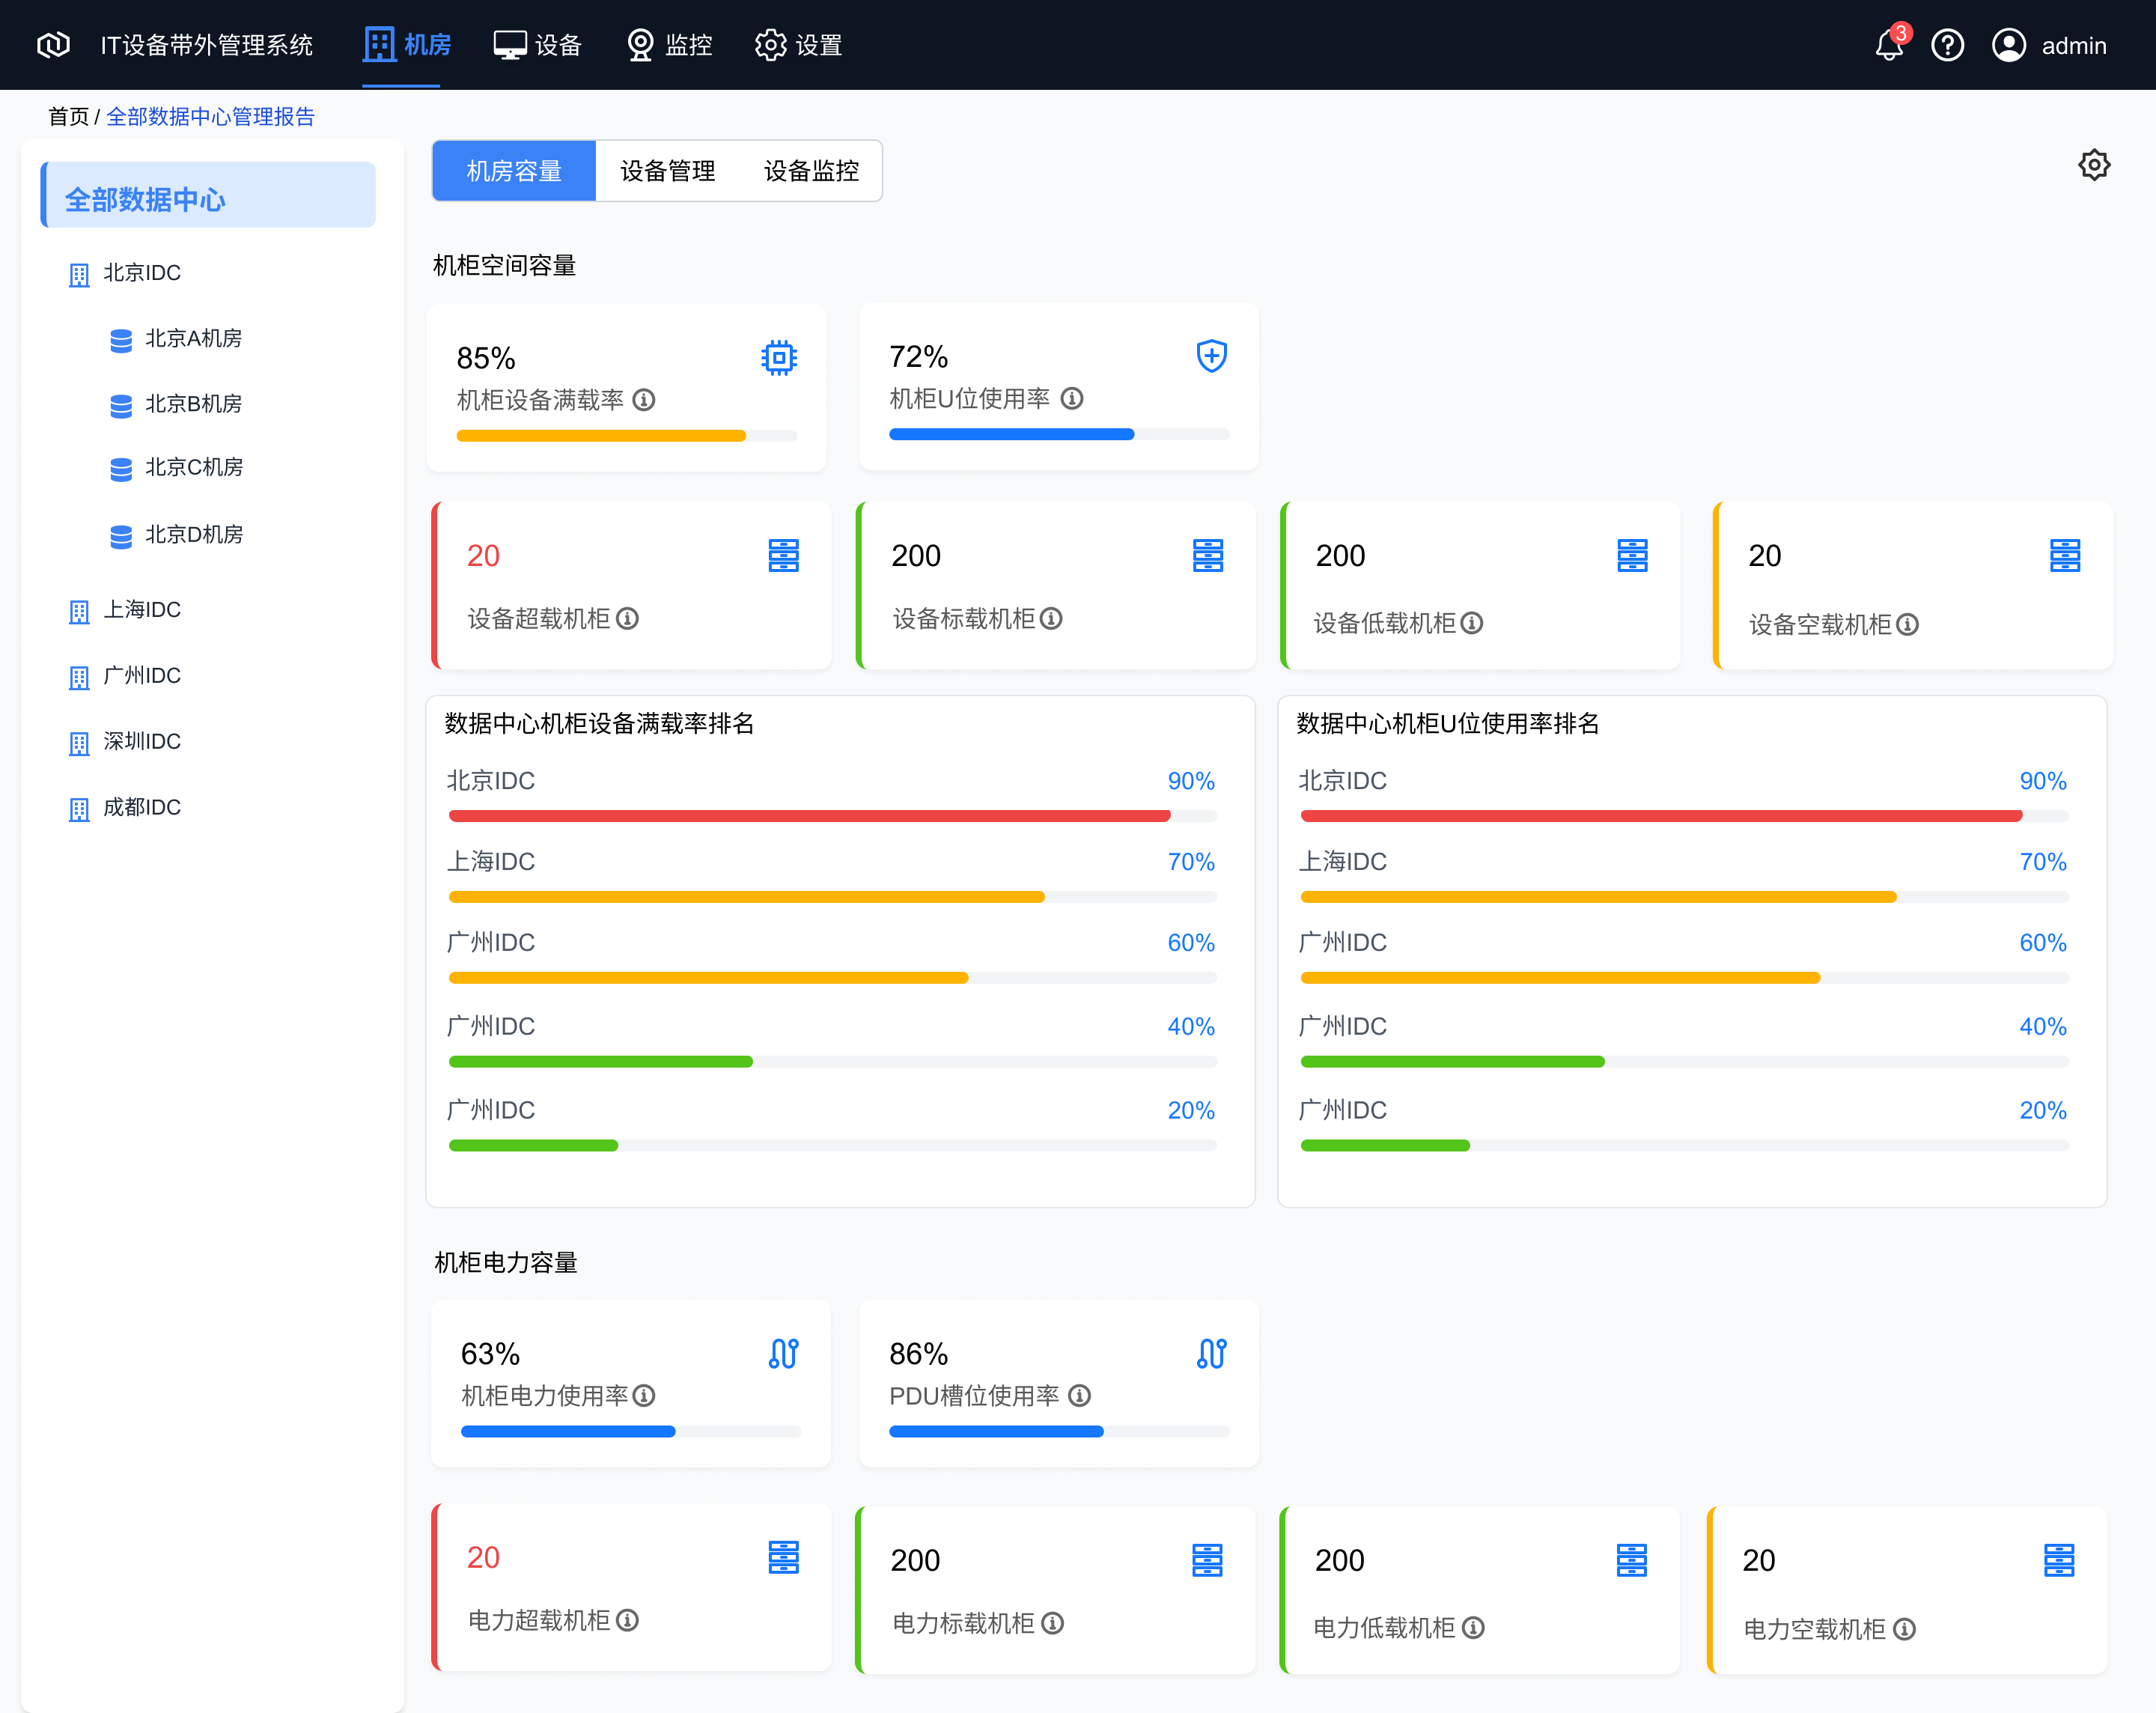This screenshot has height=1713, width=2156.
Task: Click the 85% 机柜设备满载率 progress bar
Action: [627, 436]
